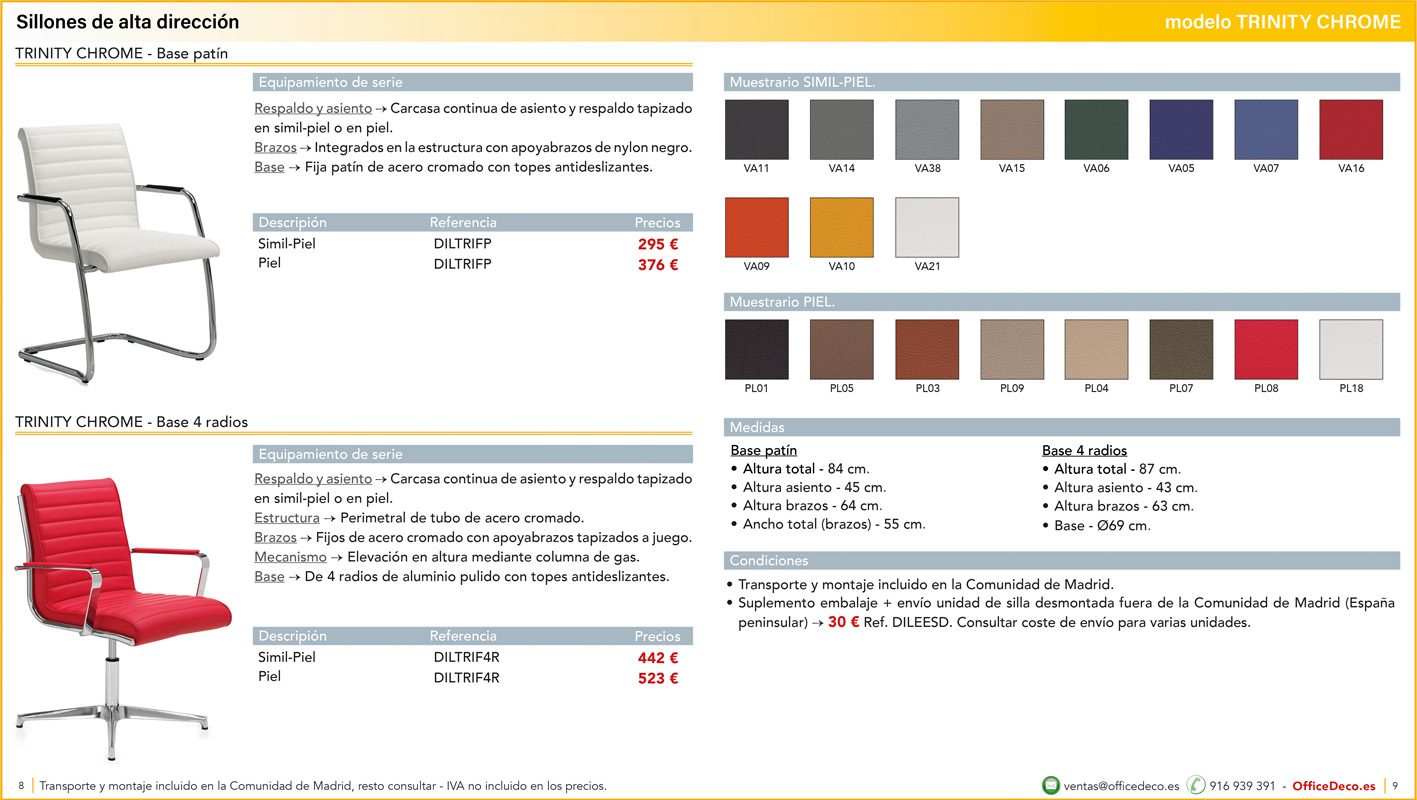Open the ventas@officedeco.es email link
The height and width of the screenshot is (800, 1417).
[x=1121, y=786]
